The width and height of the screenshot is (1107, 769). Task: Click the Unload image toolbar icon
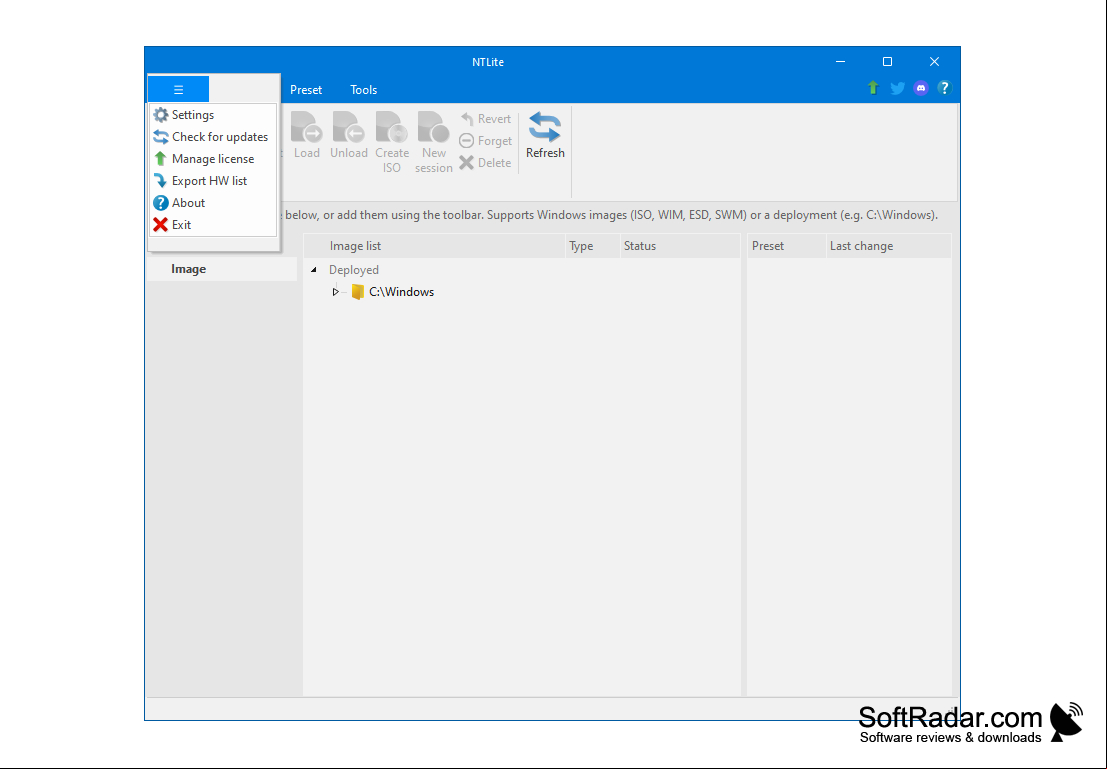(349, 128)
